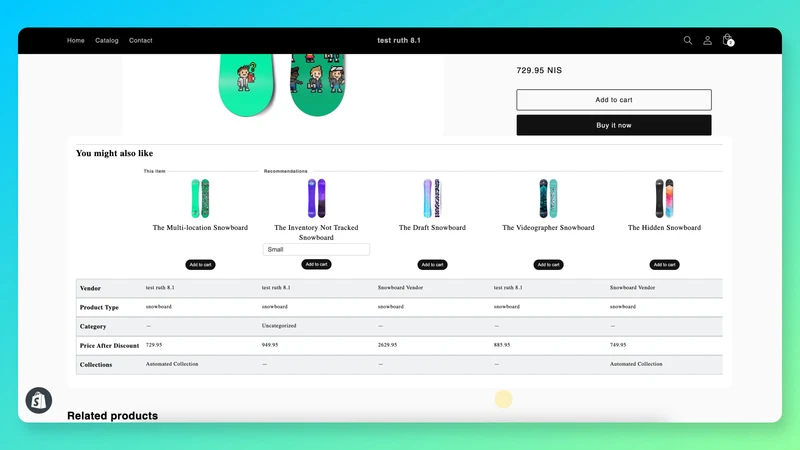
Task: Click the Buy it now button
Action: tap(614, 125)
